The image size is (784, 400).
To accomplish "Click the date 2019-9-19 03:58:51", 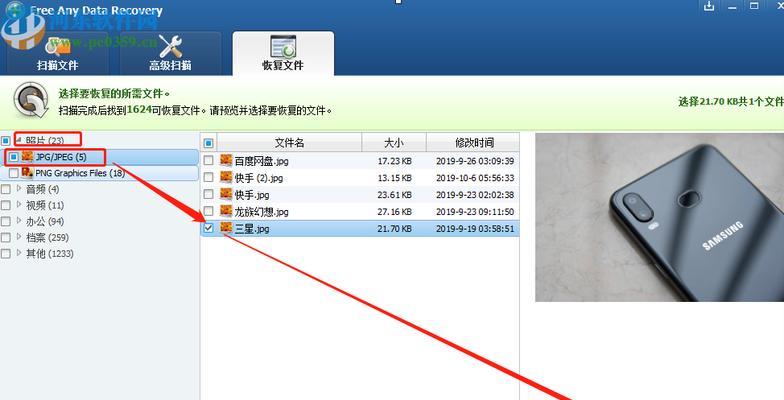I will pyautogui.click(x=475, y=229).
